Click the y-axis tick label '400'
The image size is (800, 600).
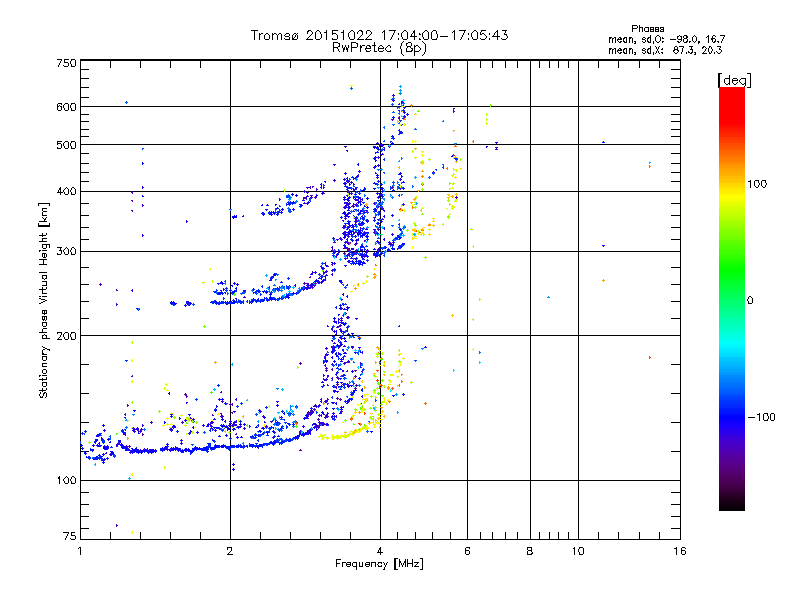[66, 192]
